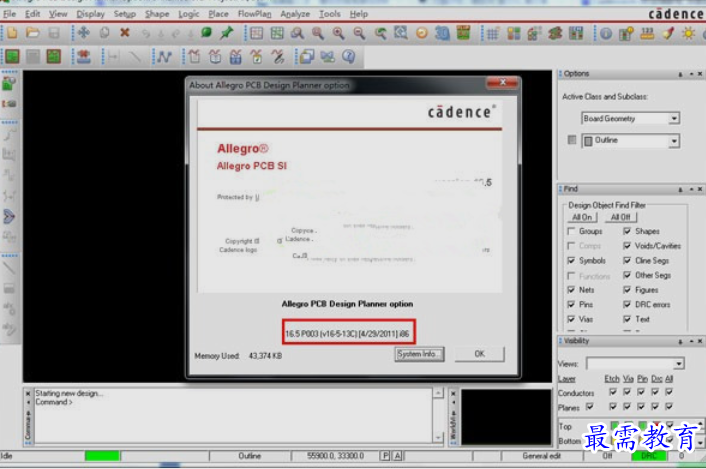Toggle the Shapes checkbox
This screenshot has width=706, height=469.
627,231
